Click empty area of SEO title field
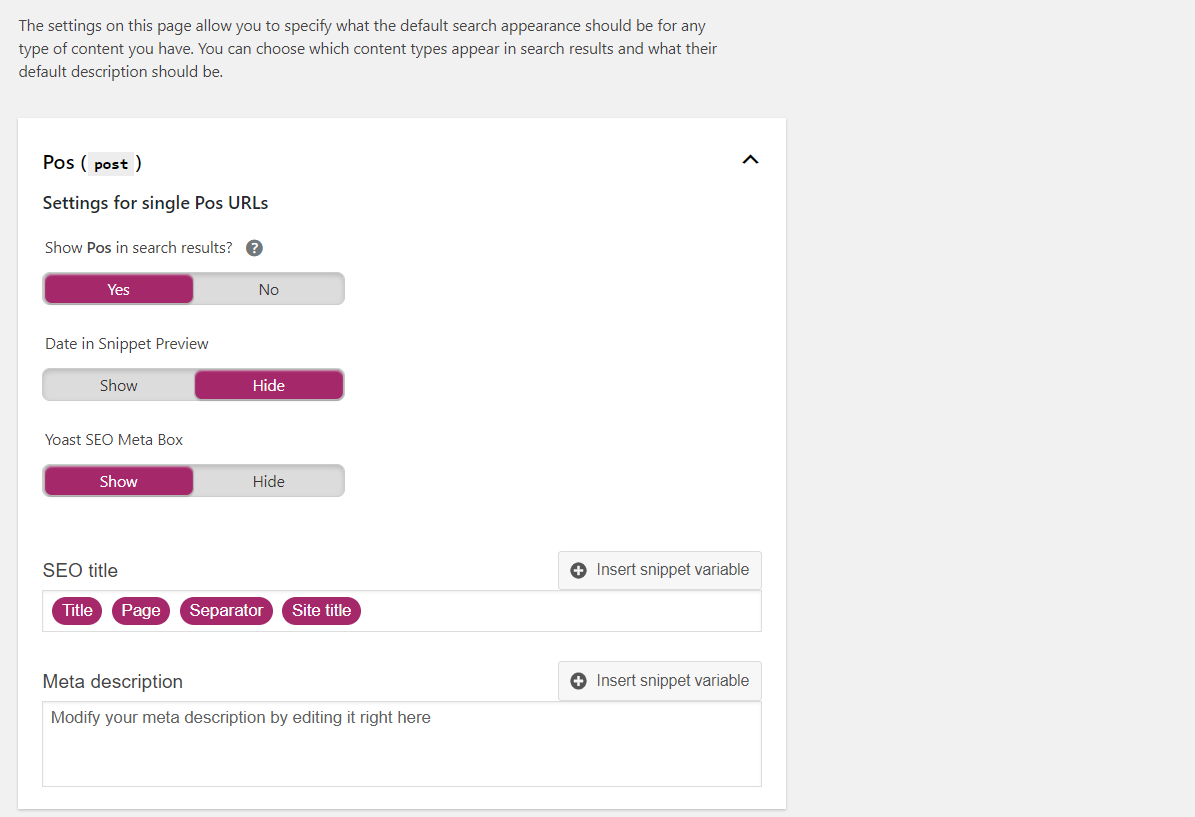 pyautogui.click(x=560, y=611)
